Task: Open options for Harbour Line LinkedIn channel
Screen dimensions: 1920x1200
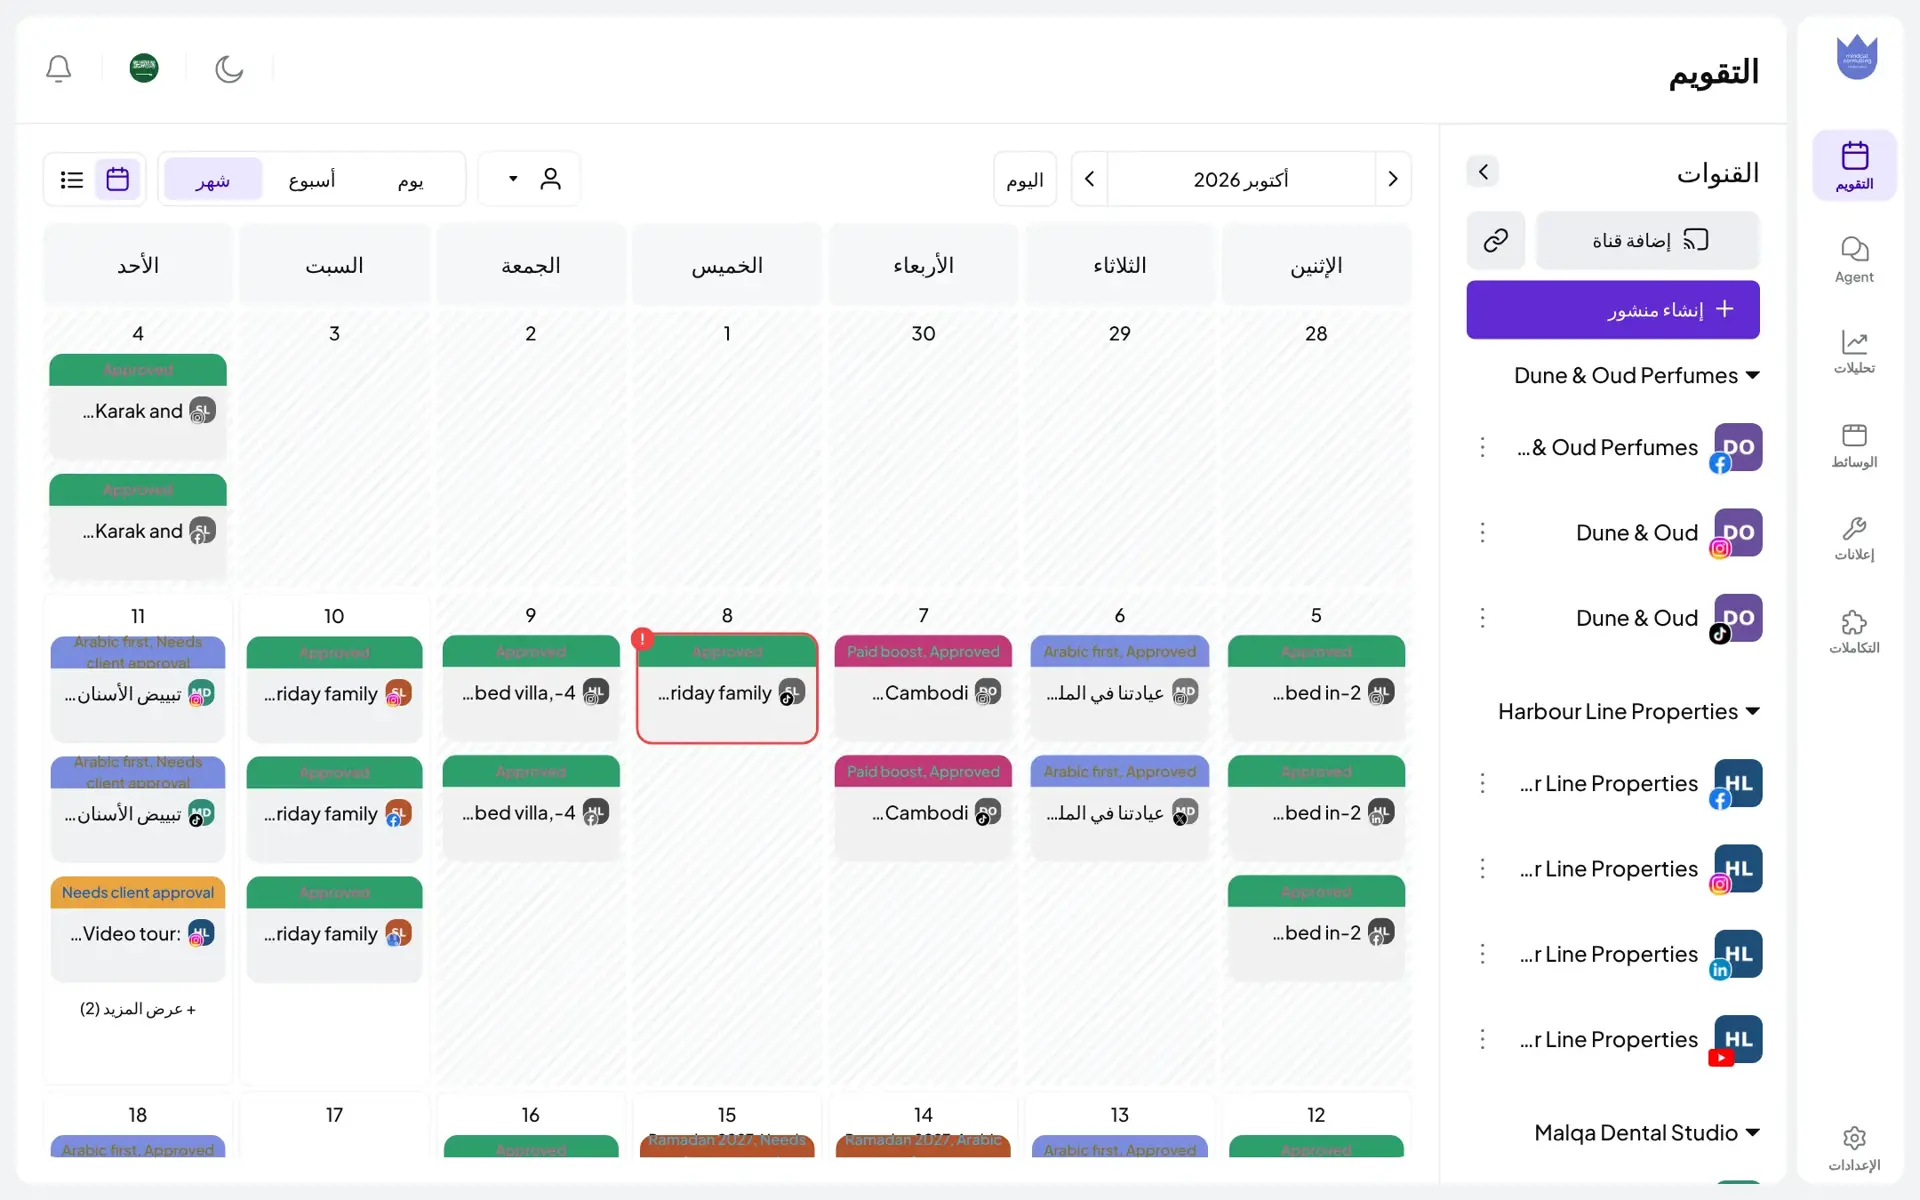Action: pos(1483,954)
